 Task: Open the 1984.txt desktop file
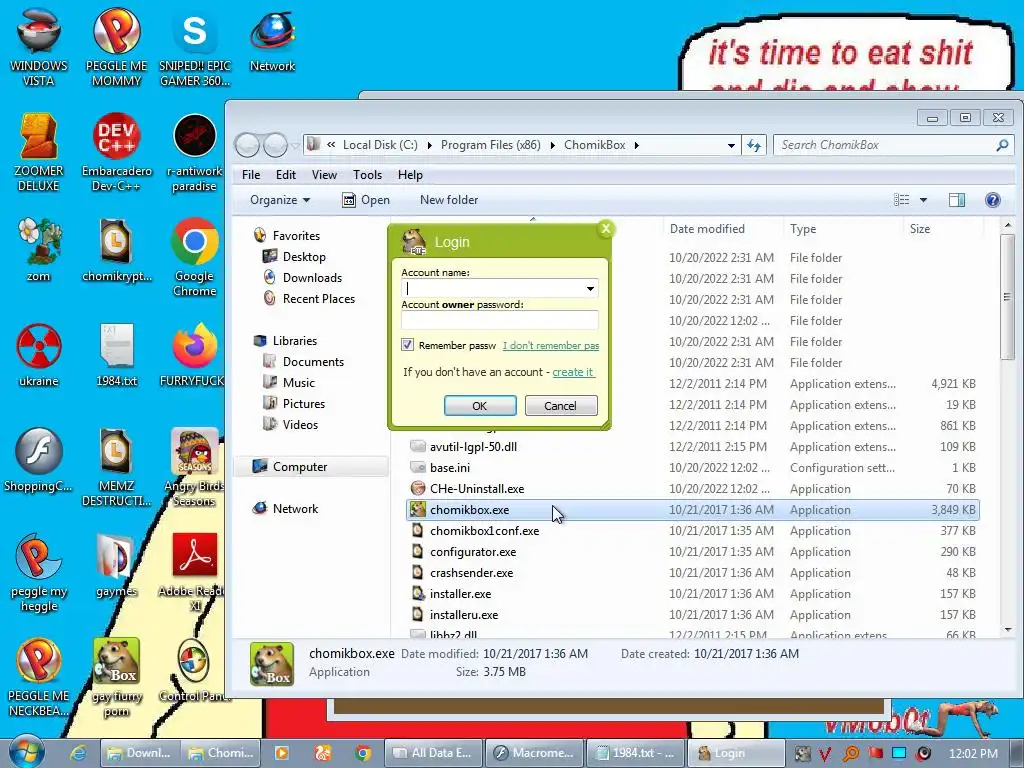coord(116,355)
